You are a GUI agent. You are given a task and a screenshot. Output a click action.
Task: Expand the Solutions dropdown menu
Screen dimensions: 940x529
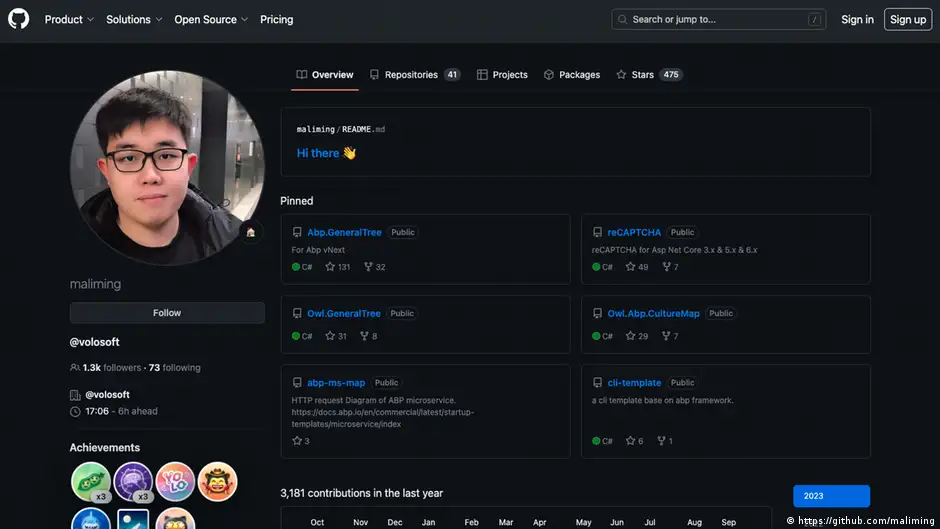tap(134, 19)
